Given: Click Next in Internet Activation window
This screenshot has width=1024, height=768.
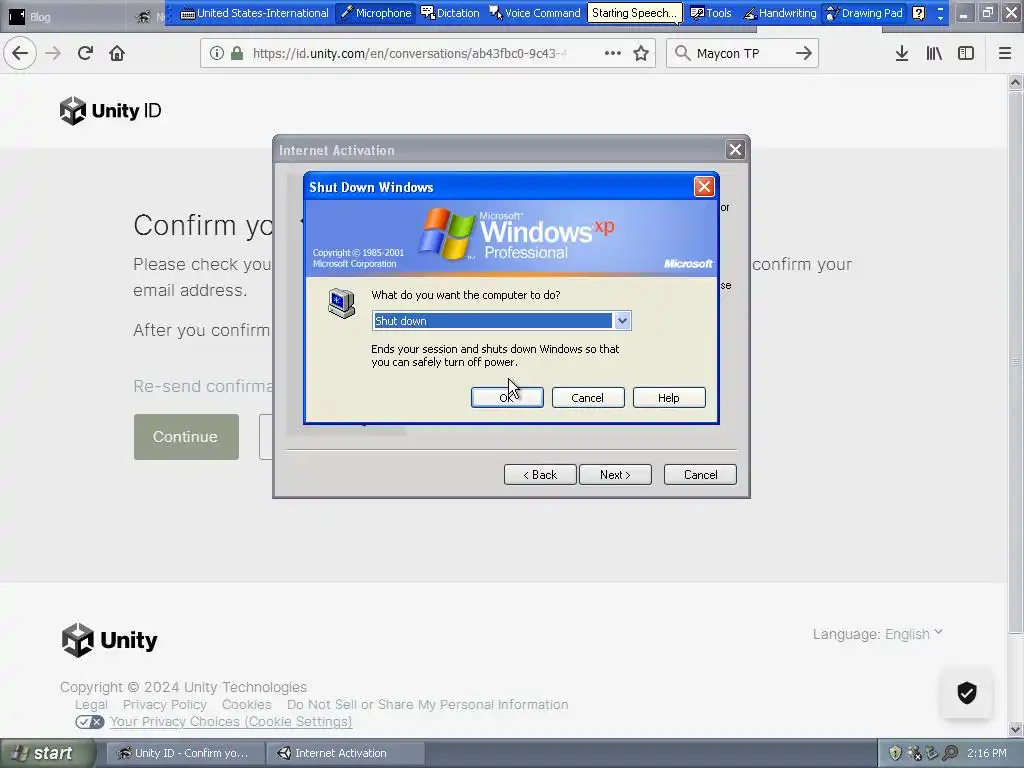Looking at the screenshot, I should (615, 475).
